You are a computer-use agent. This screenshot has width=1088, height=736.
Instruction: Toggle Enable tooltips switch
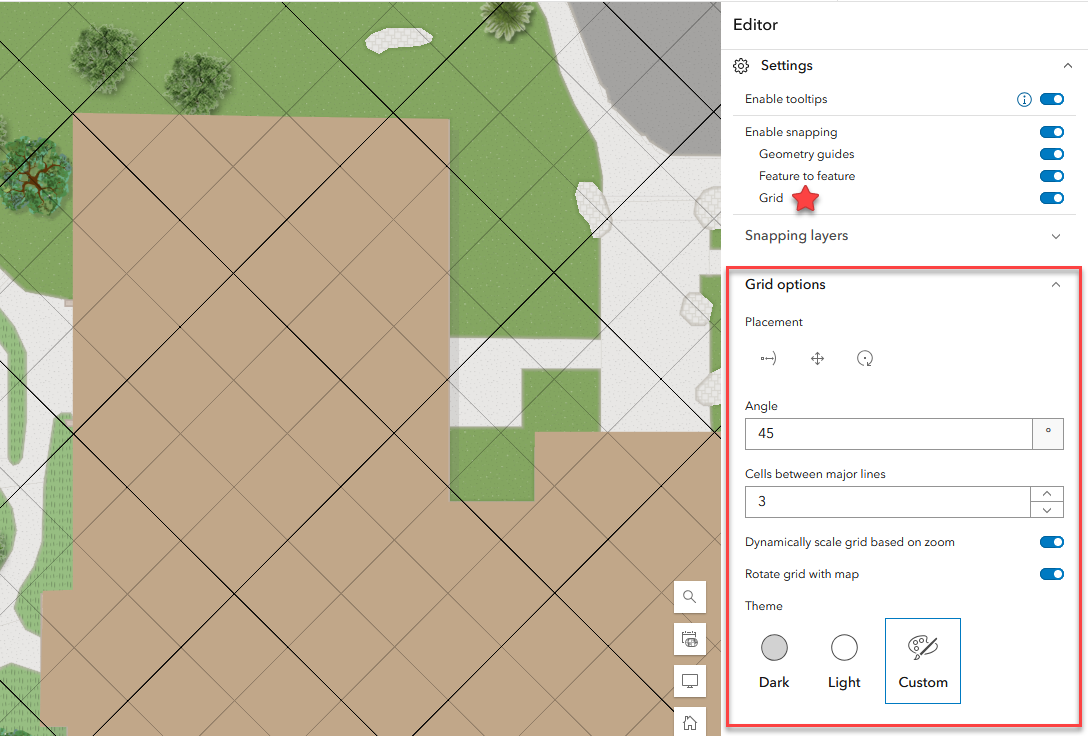(x=1052, y=99)
